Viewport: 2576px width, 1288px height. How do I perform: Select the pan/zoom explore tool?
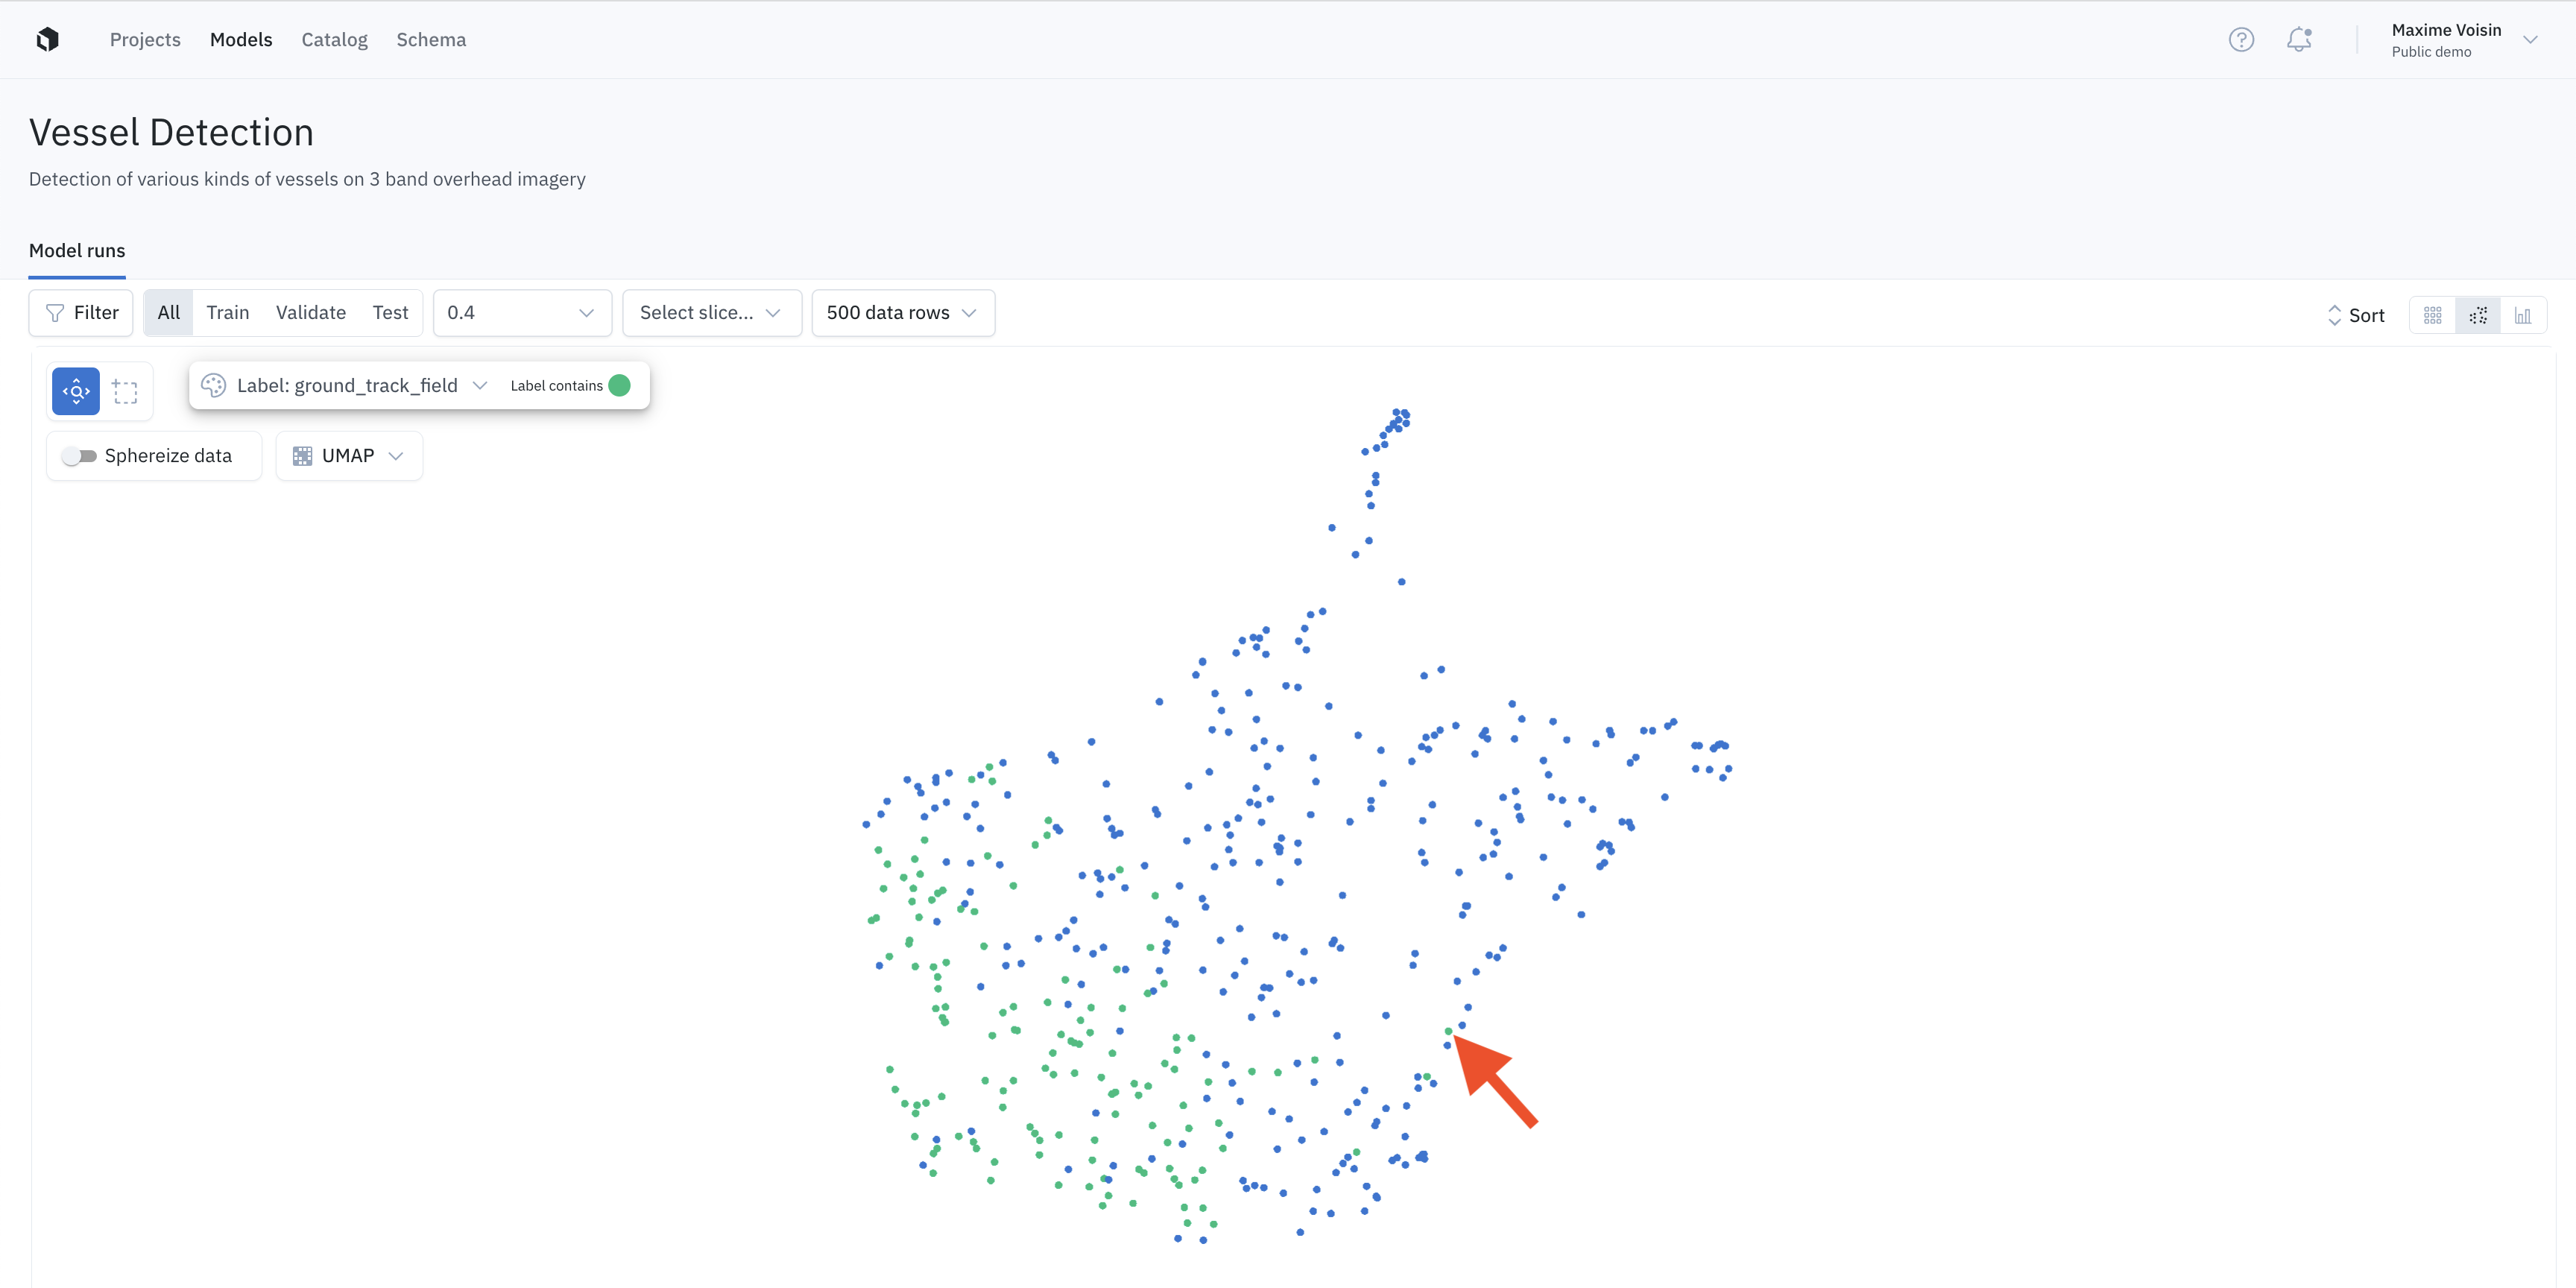[76, 391]
